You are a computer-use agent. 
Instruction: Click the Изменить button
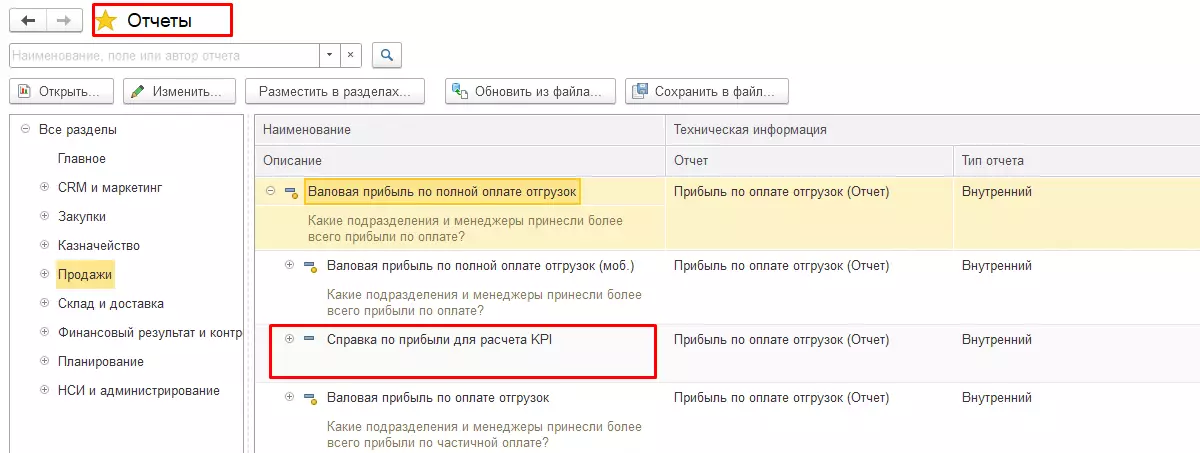click(179, 91)
